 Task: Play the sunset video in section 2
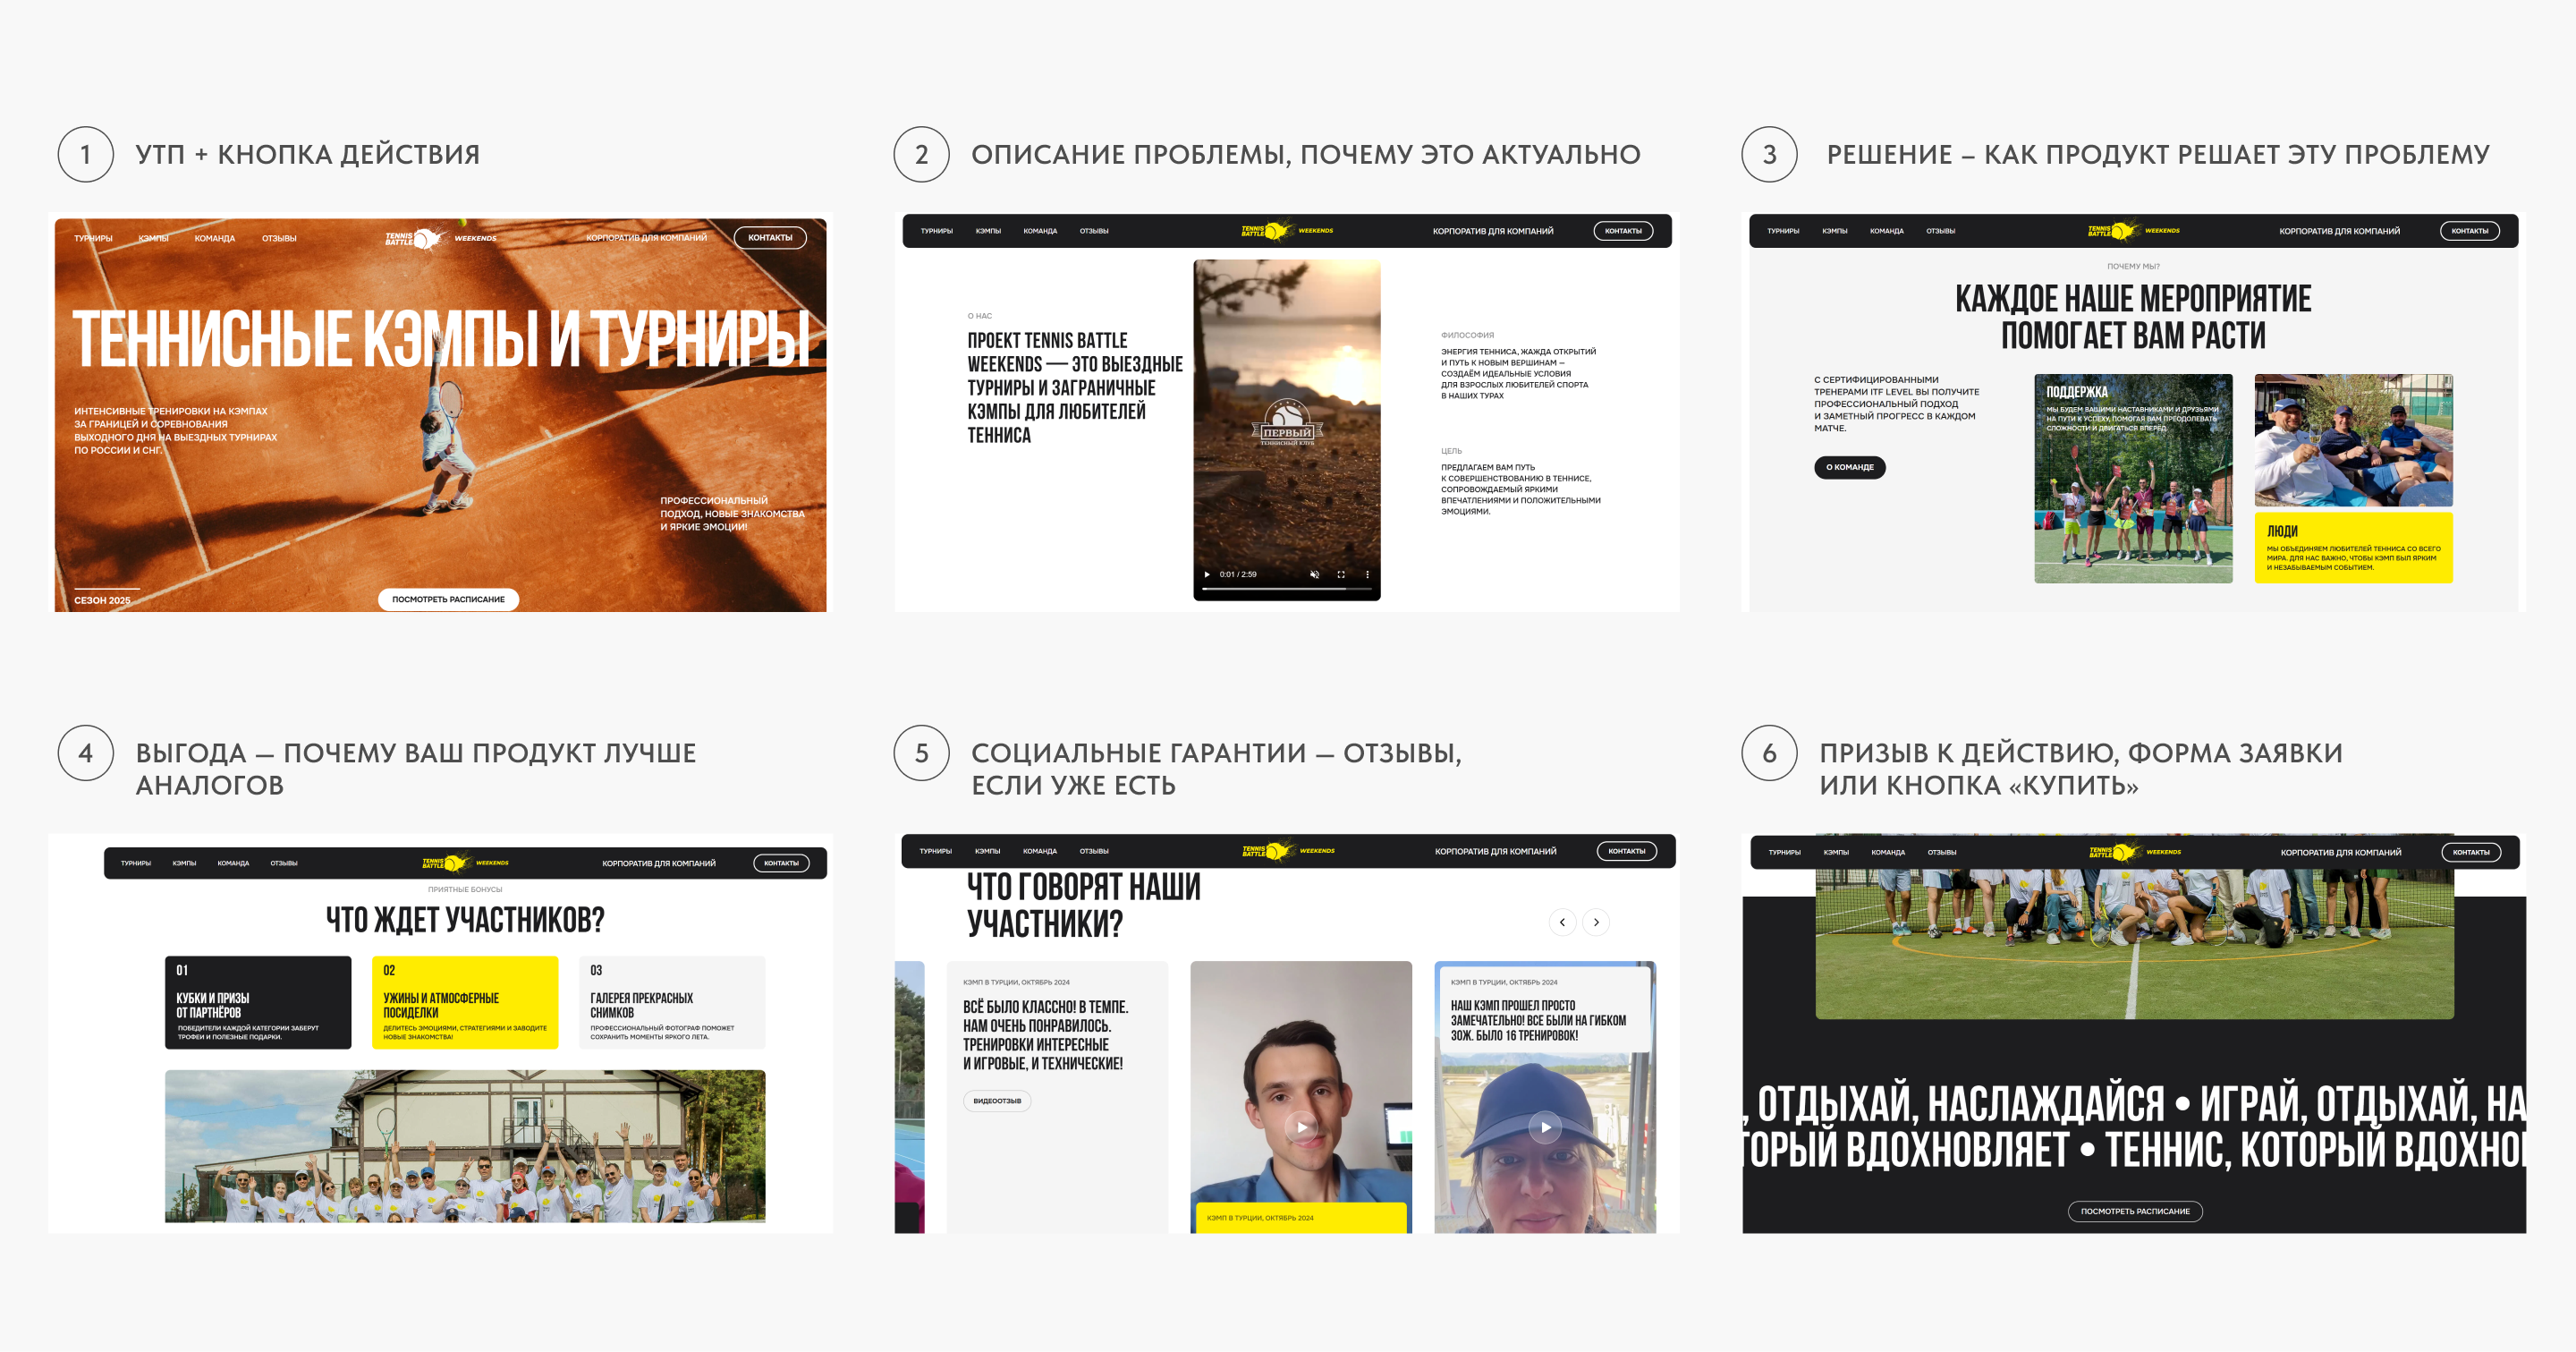click(x=1207, y=574)
